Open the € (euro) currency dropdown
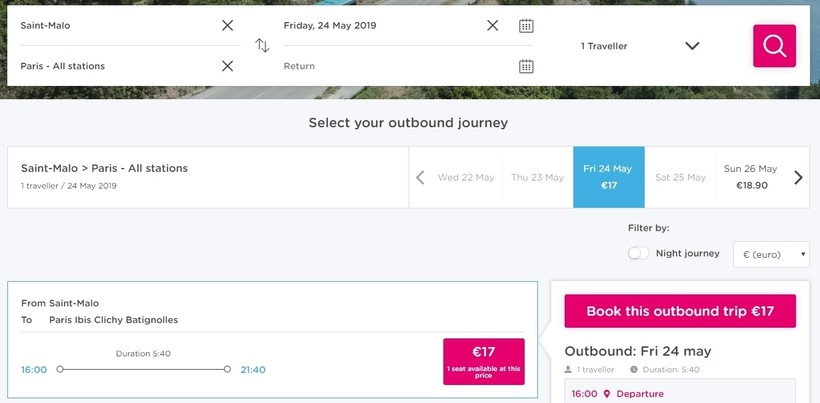The width and height of the screenshot is (820, 403). pyautogui.click(x=771, y=255)
